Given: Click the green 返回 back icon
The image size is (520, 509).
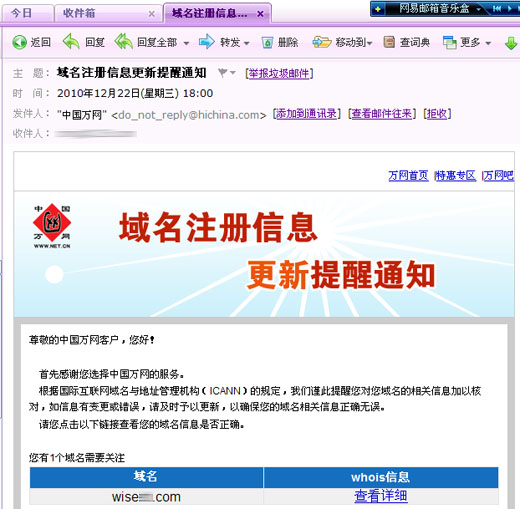Looking at the screenshot, I should pyautogui.click(x=19, y=42).
